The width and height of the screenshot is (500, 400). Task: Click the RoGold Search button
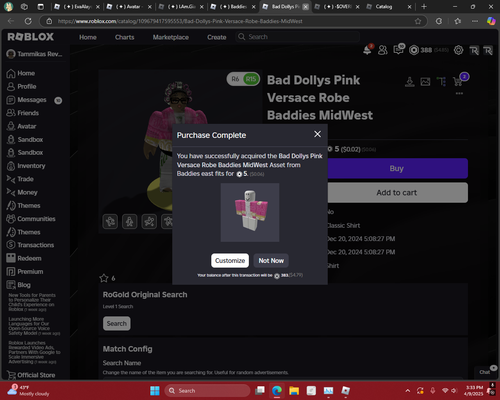(x=117, y=323)
